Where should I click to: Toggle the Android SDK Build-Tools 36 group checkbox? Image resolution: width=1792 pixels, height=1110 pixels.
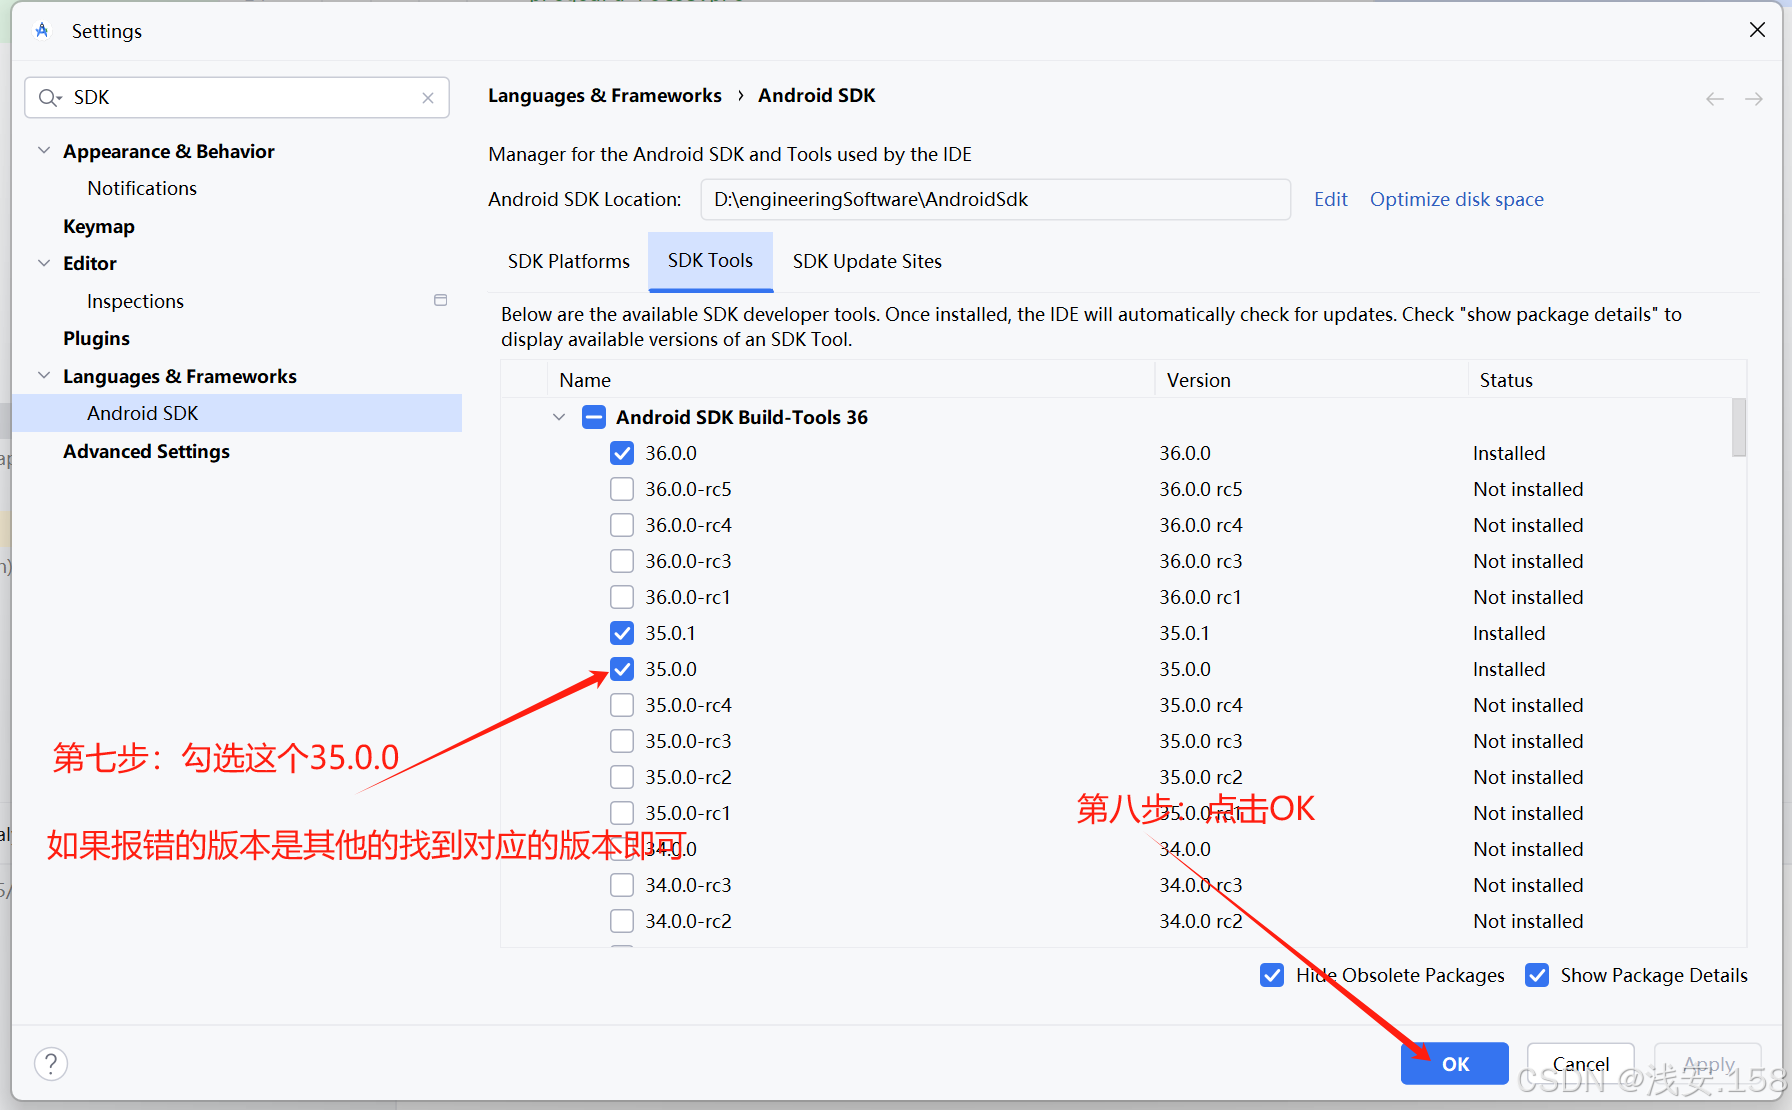pyautogui.click(x=594, y=417)
